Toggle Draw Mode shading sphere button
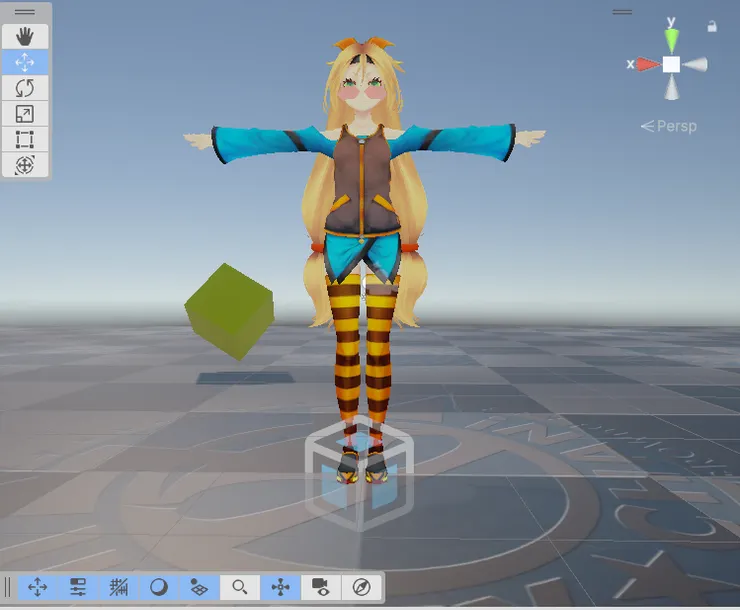The image size is (740, 610). tap(159, 587)
